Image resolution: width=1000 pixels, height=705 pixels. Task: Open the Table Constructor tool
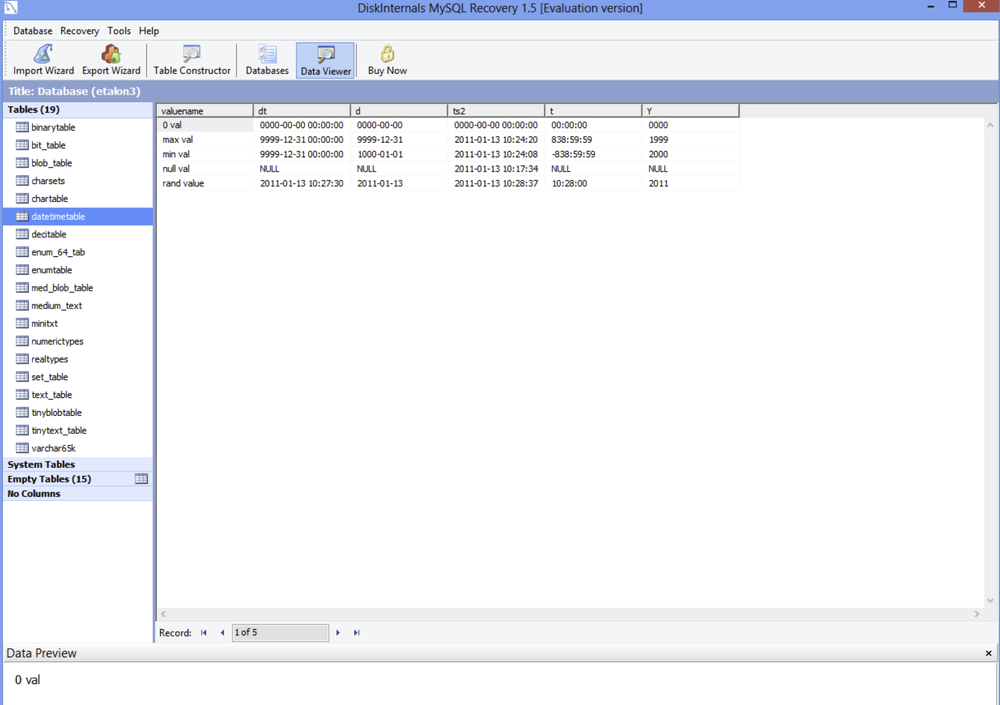pyautogui.click(x=191, y=60)
